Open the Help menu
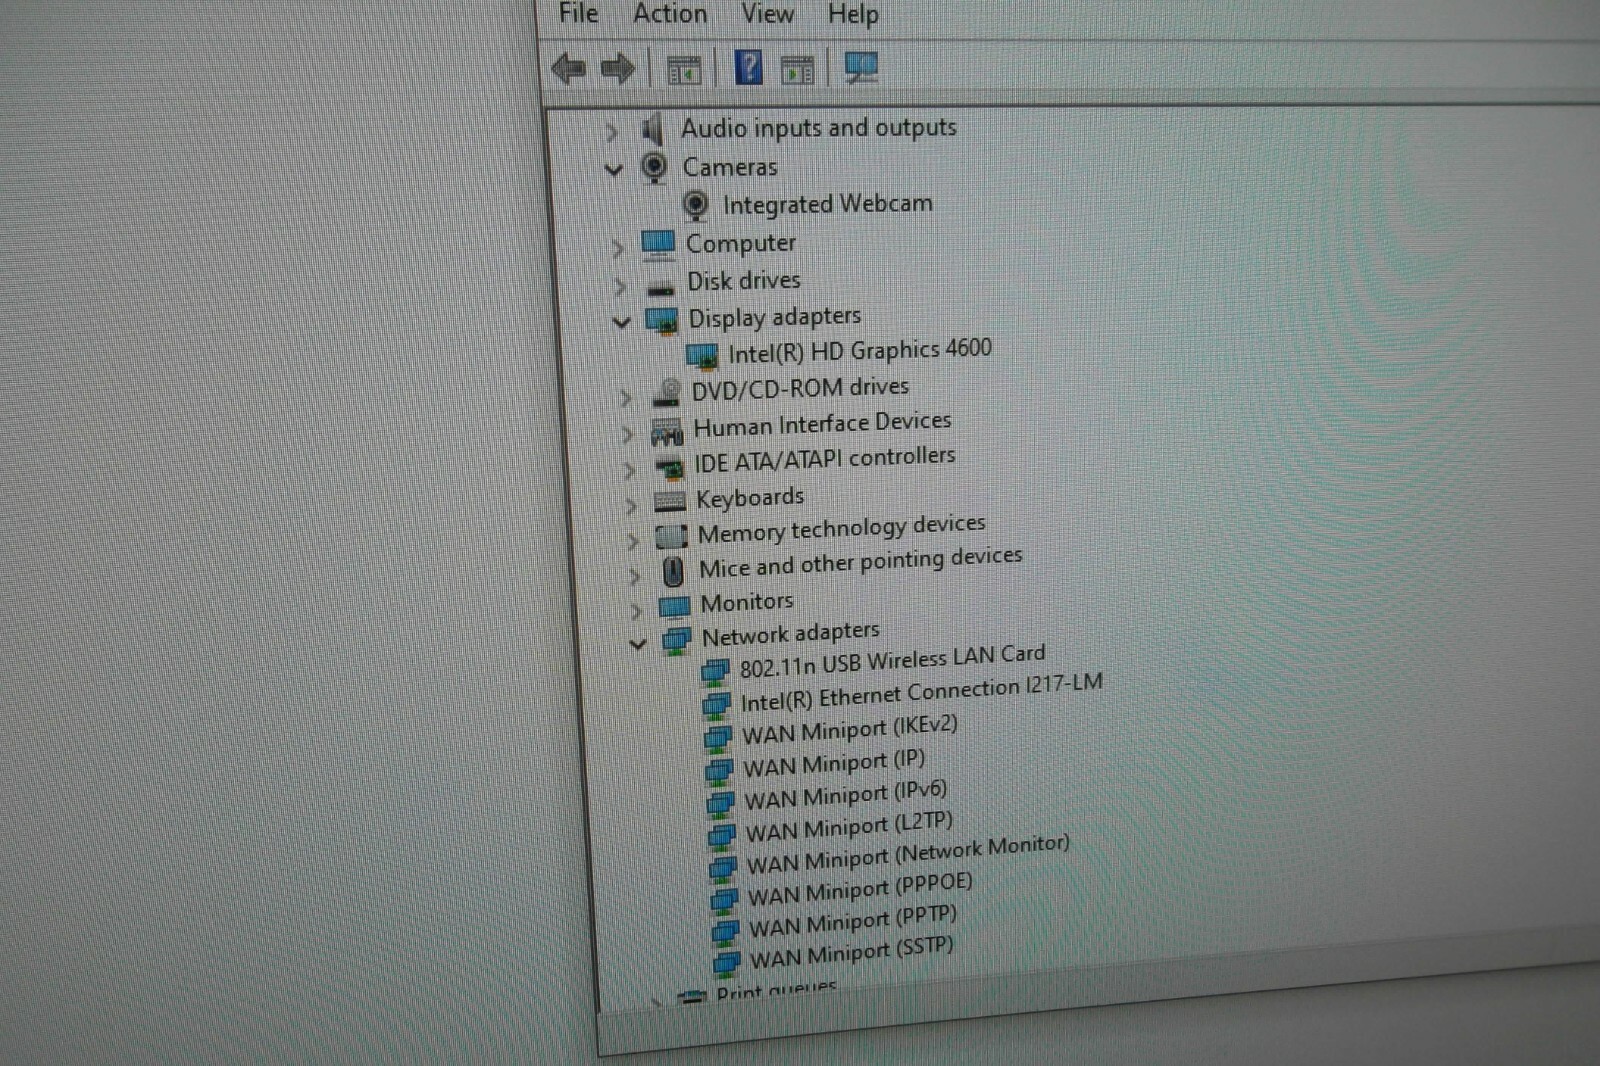Image resolution: width=1600 pixels, height=1066 pixels. tap(853, 14)
